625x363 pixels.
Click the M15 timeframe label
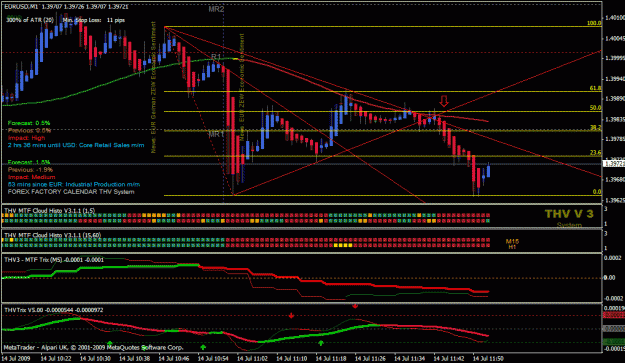512,241
